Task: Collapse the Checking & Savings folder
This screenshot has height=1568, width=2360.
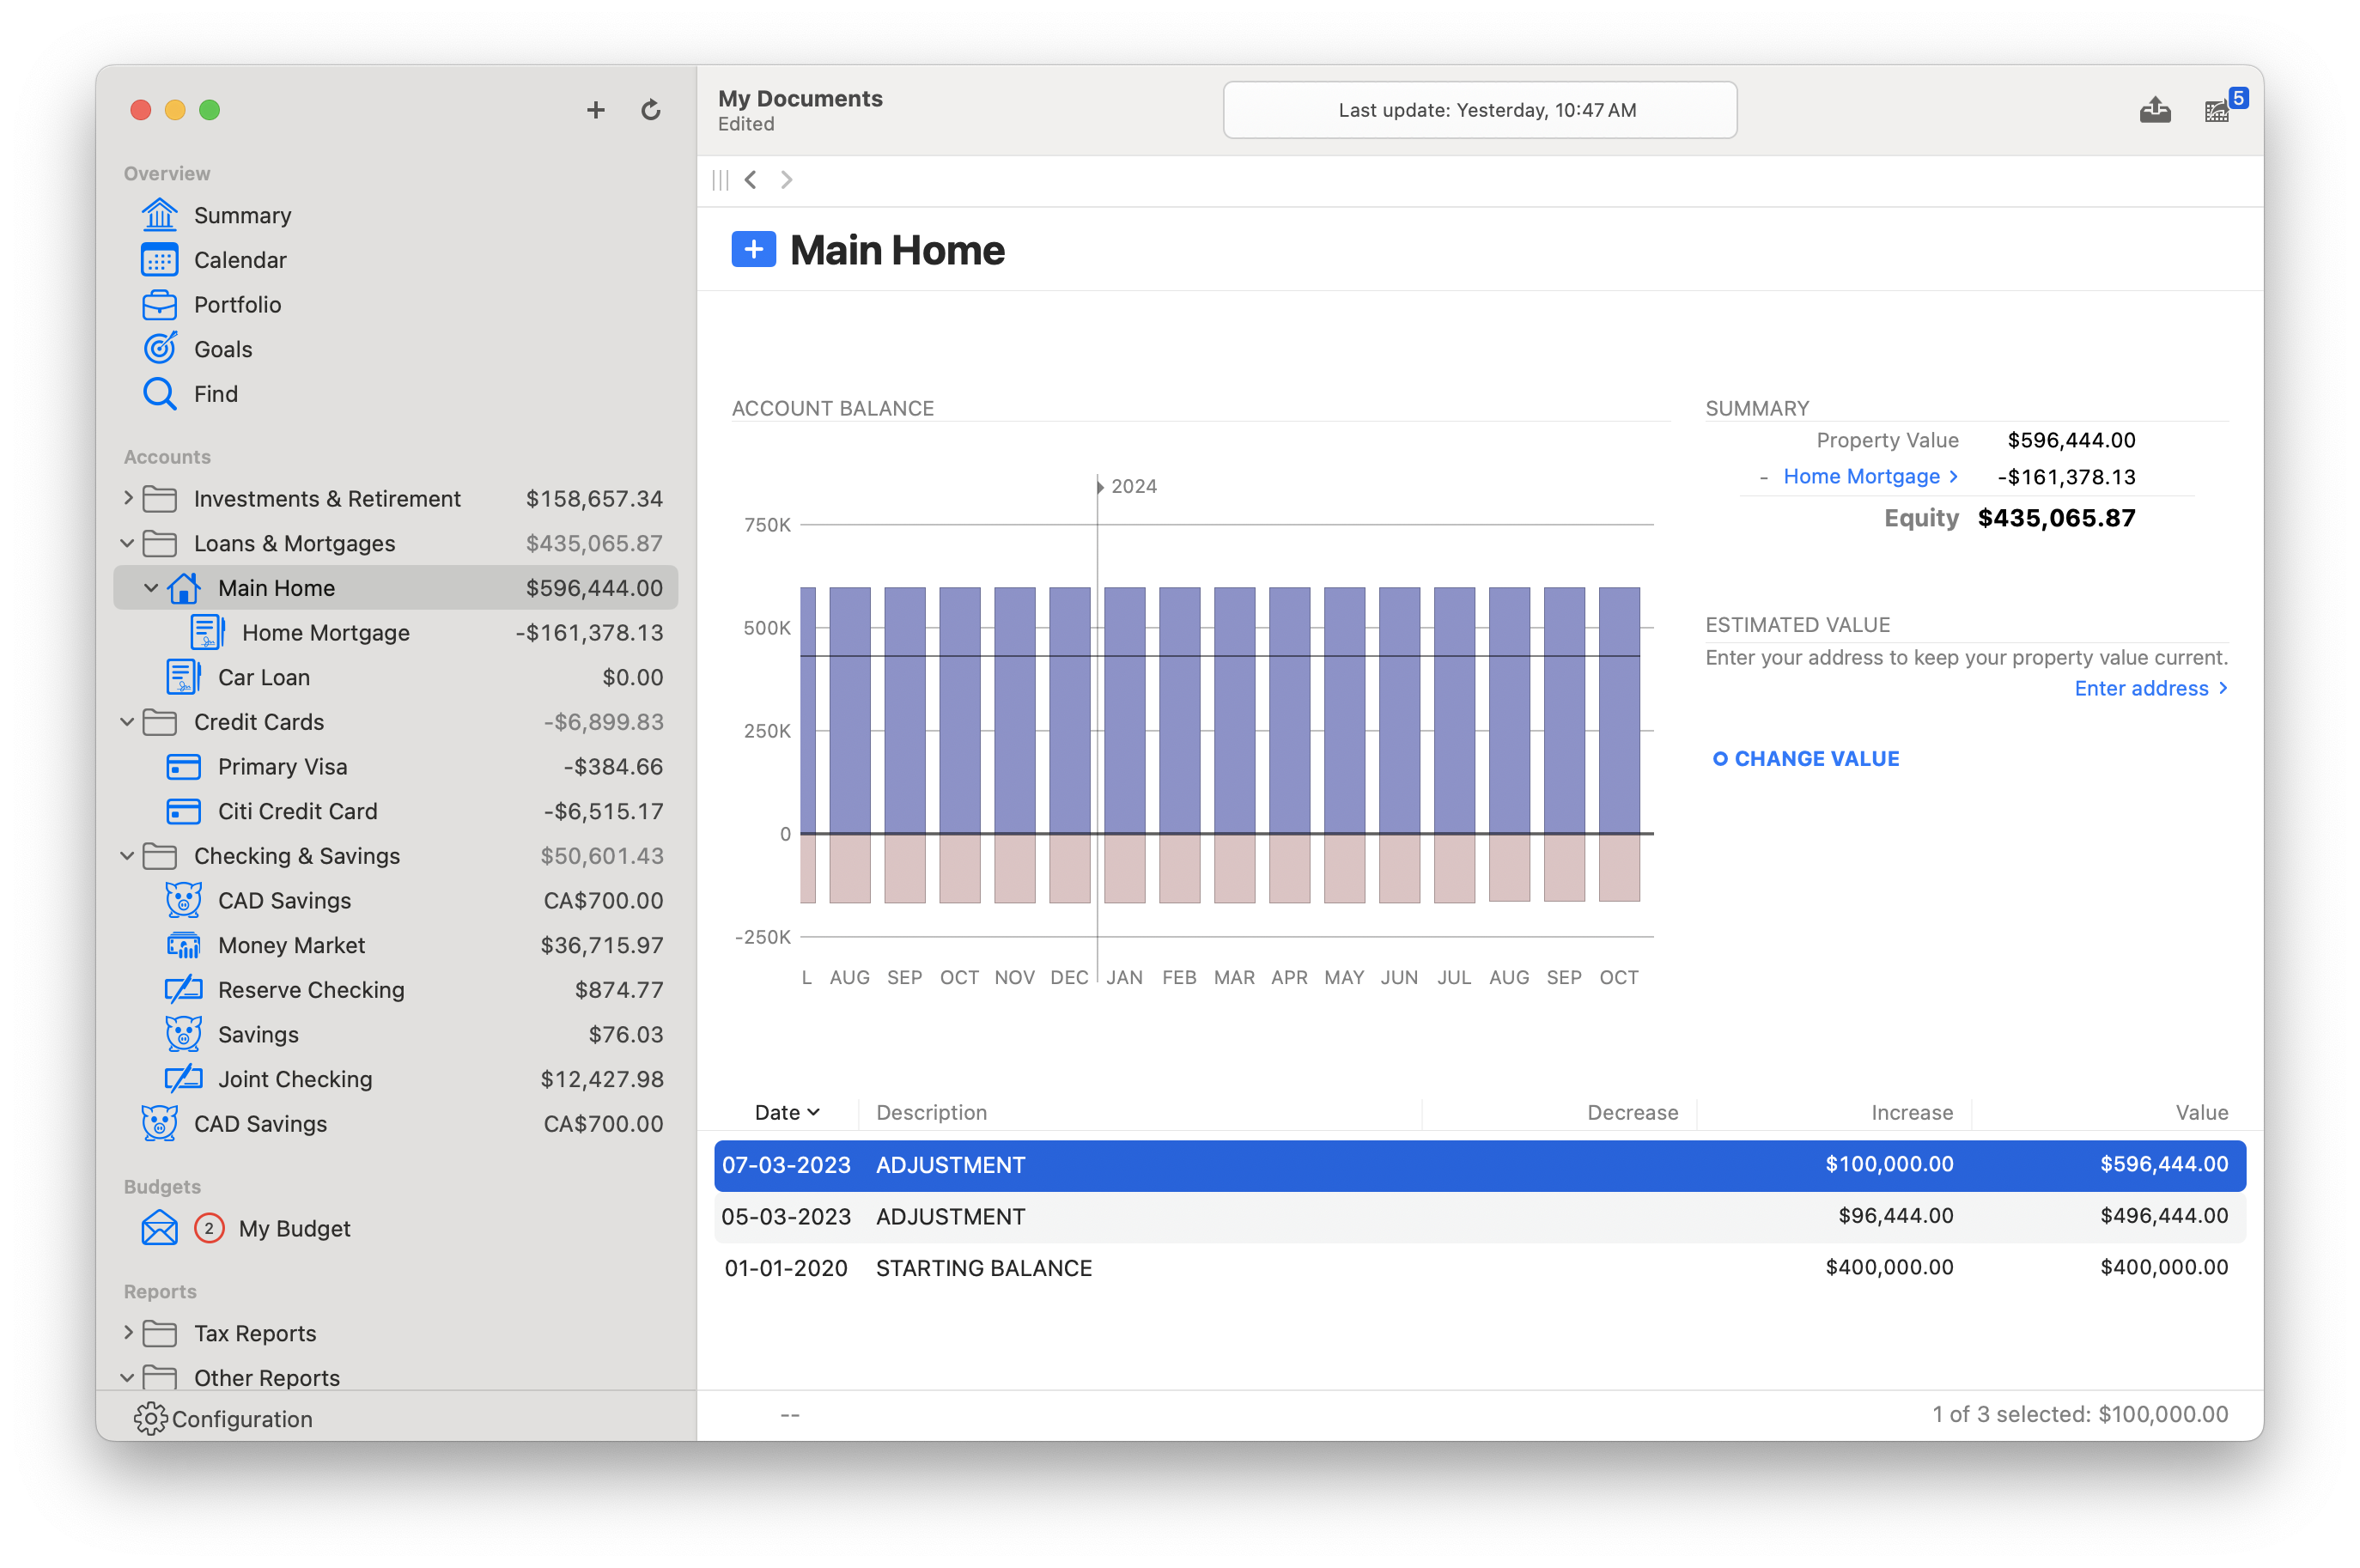Action: [x=128, y=856]
